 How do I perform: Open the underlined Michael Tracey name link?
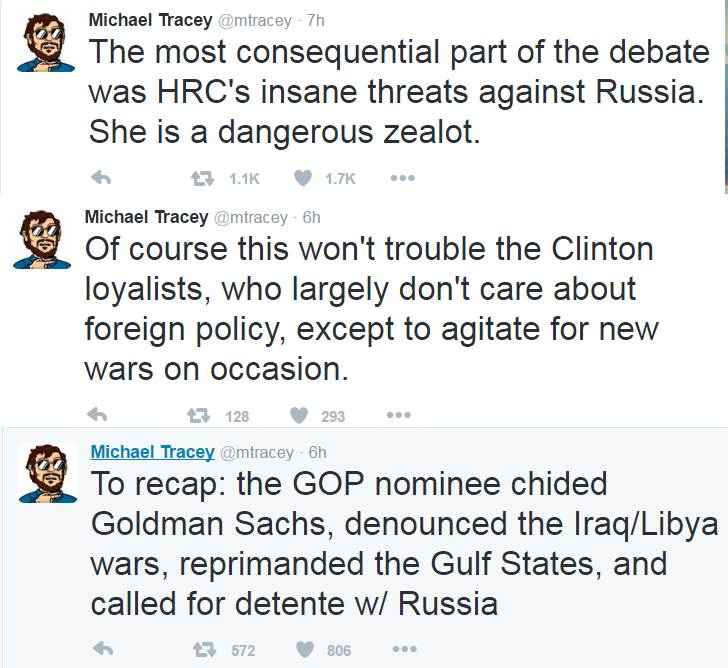tap(152, 452)
